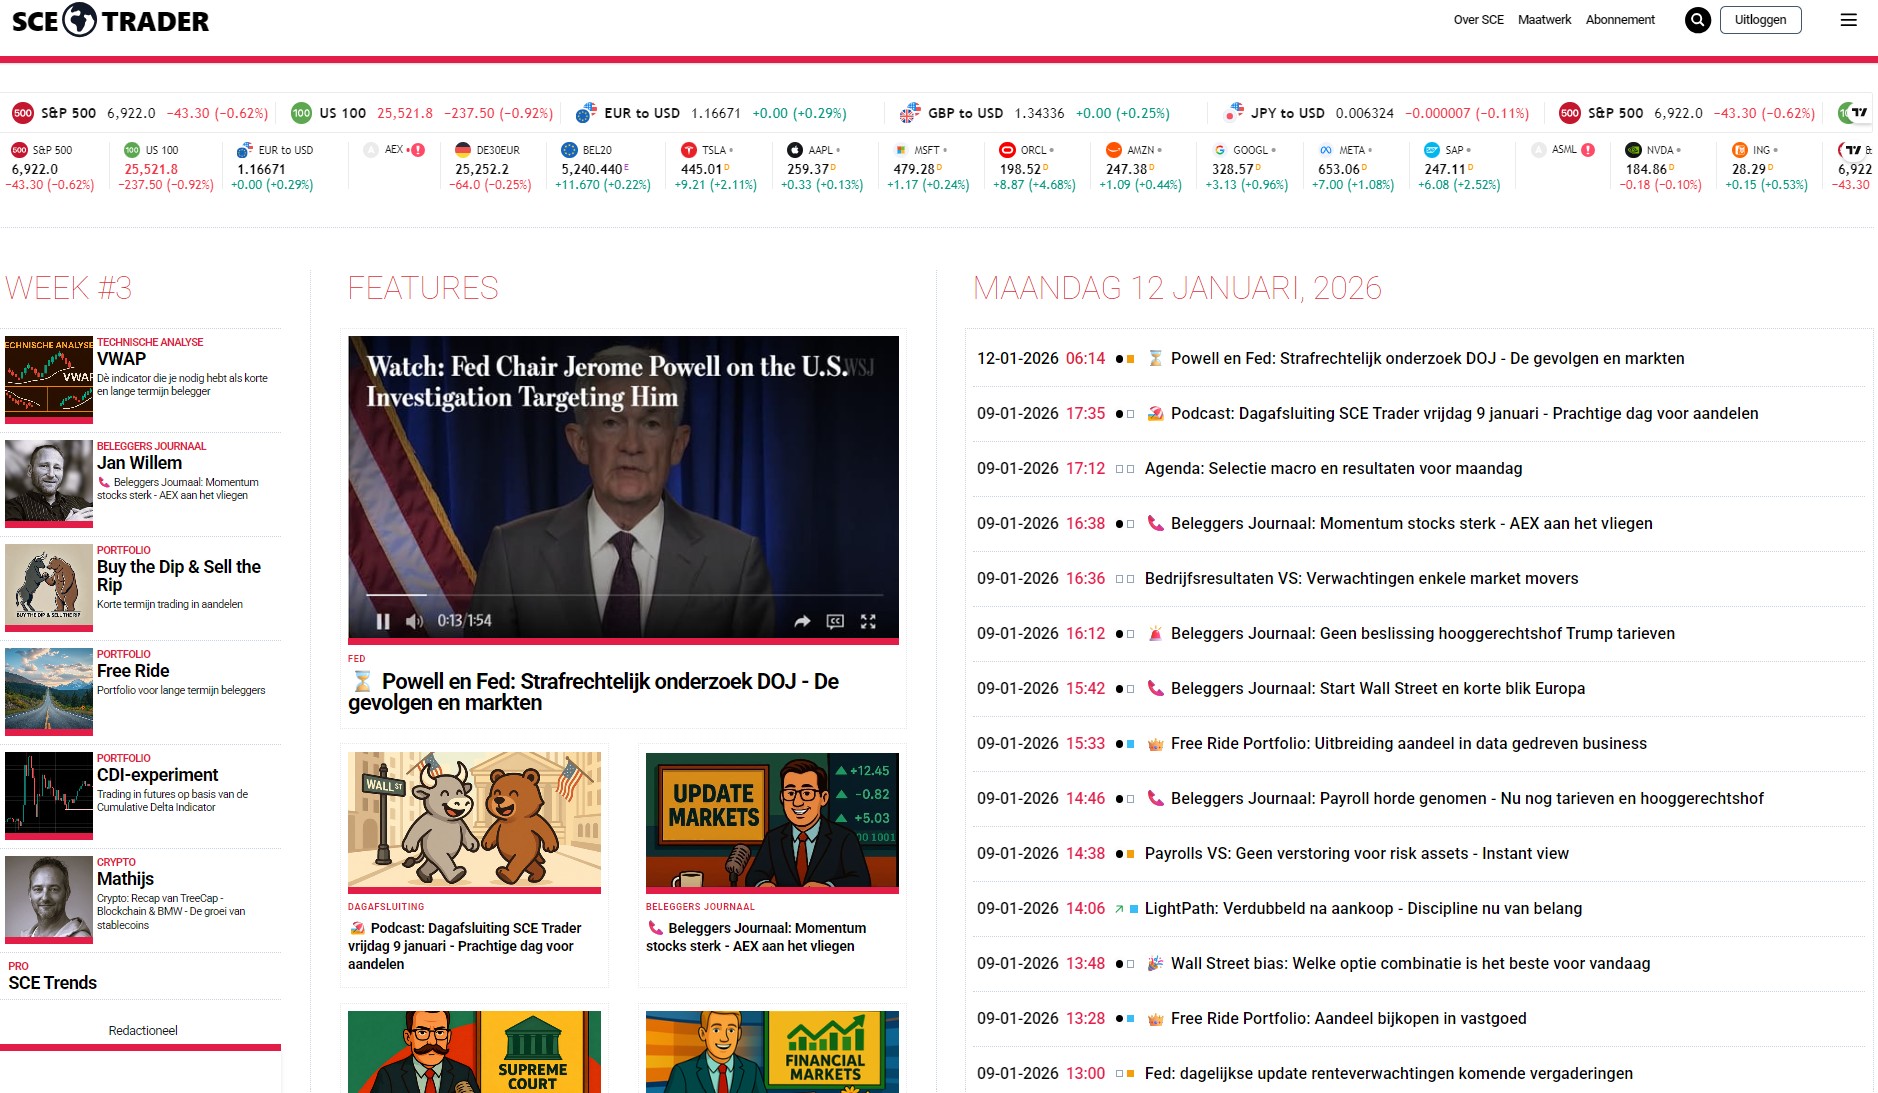Click the AEX warning alert icon
The image size is (1878, 1093).
(418, 150)
